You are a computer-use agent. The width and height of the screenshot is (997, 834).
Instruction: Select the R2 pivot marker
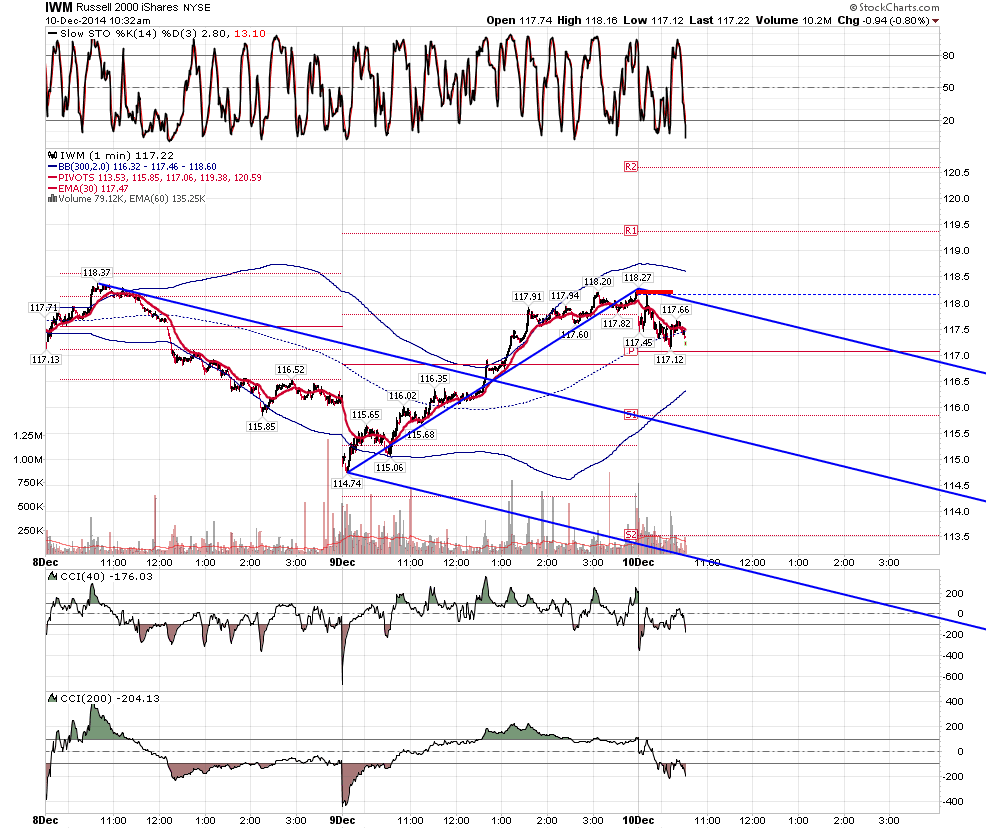pyautogui.click(x=630, y=167)
